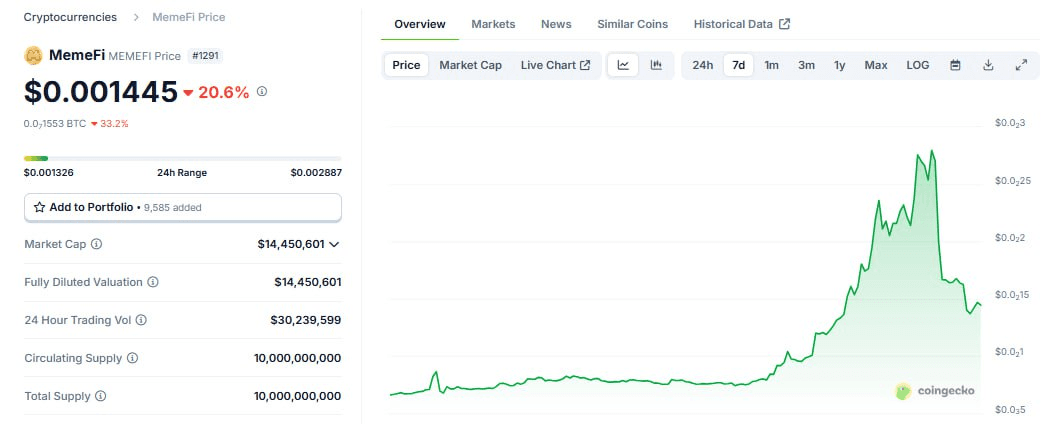Download the chart data icon
This screenshot has width=1054, height=424.
coord(988,66)
